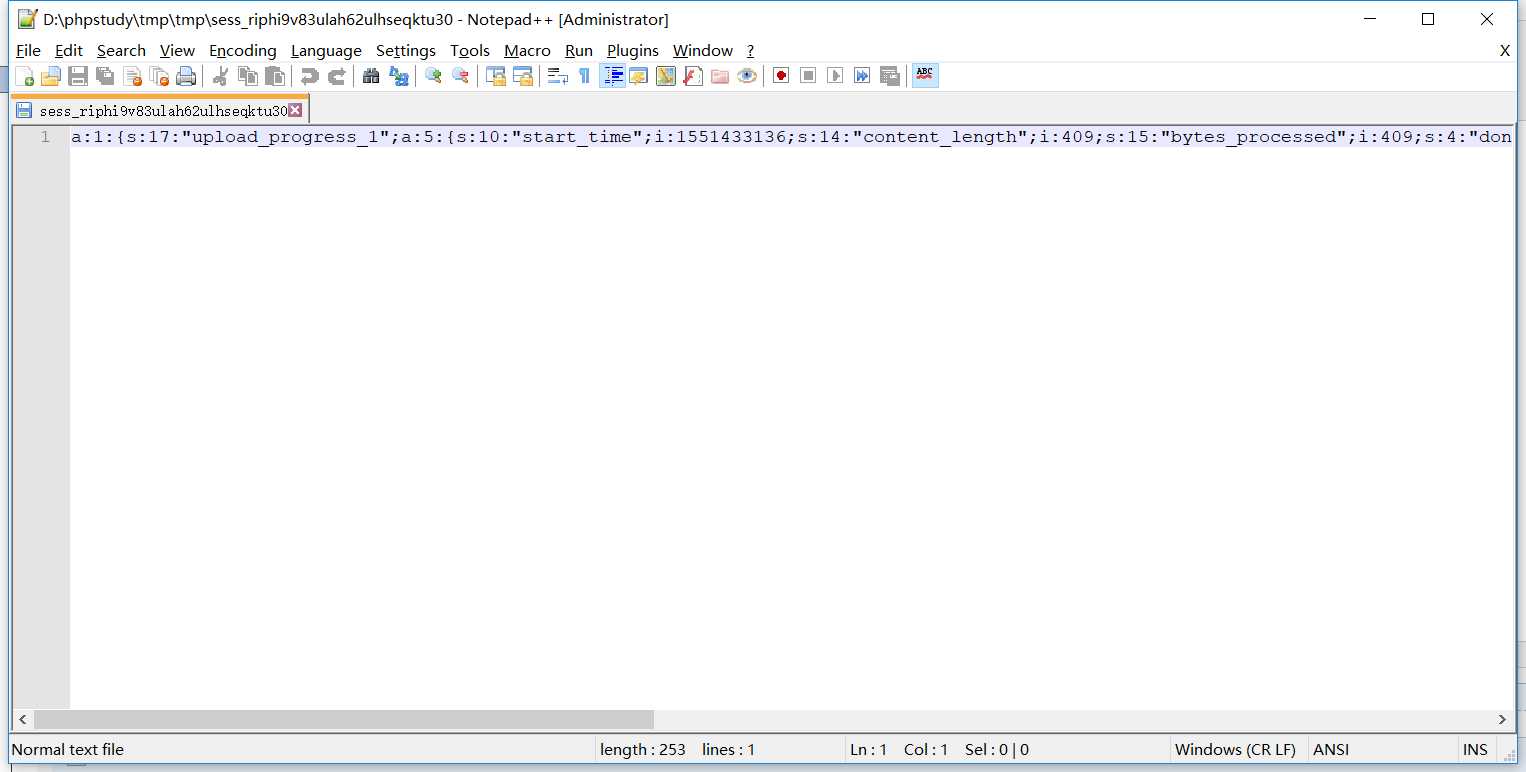The height and width of the screenshot is (772, 1526).
Task: Toggle the indent guide icon
Action: point(612,76)
